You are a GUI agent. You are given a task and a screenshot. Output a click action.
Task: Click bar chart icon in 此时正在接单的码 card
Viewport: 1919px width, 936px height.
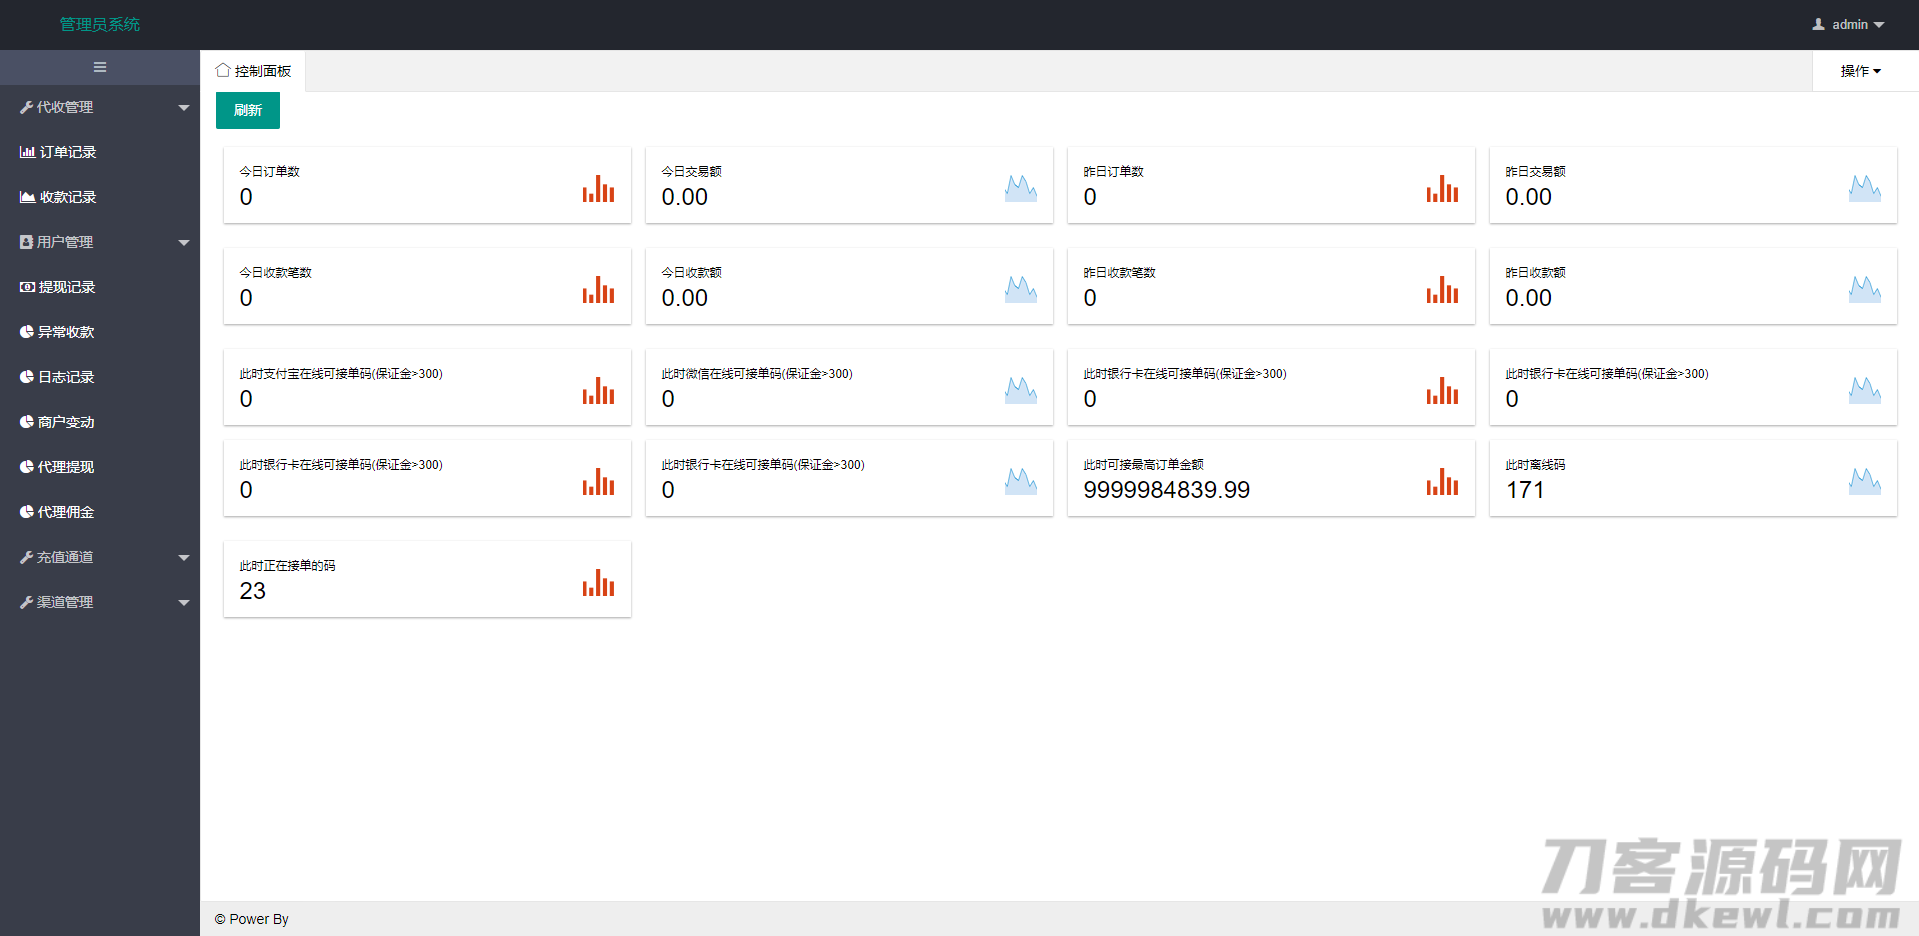(x=598, y=583)
